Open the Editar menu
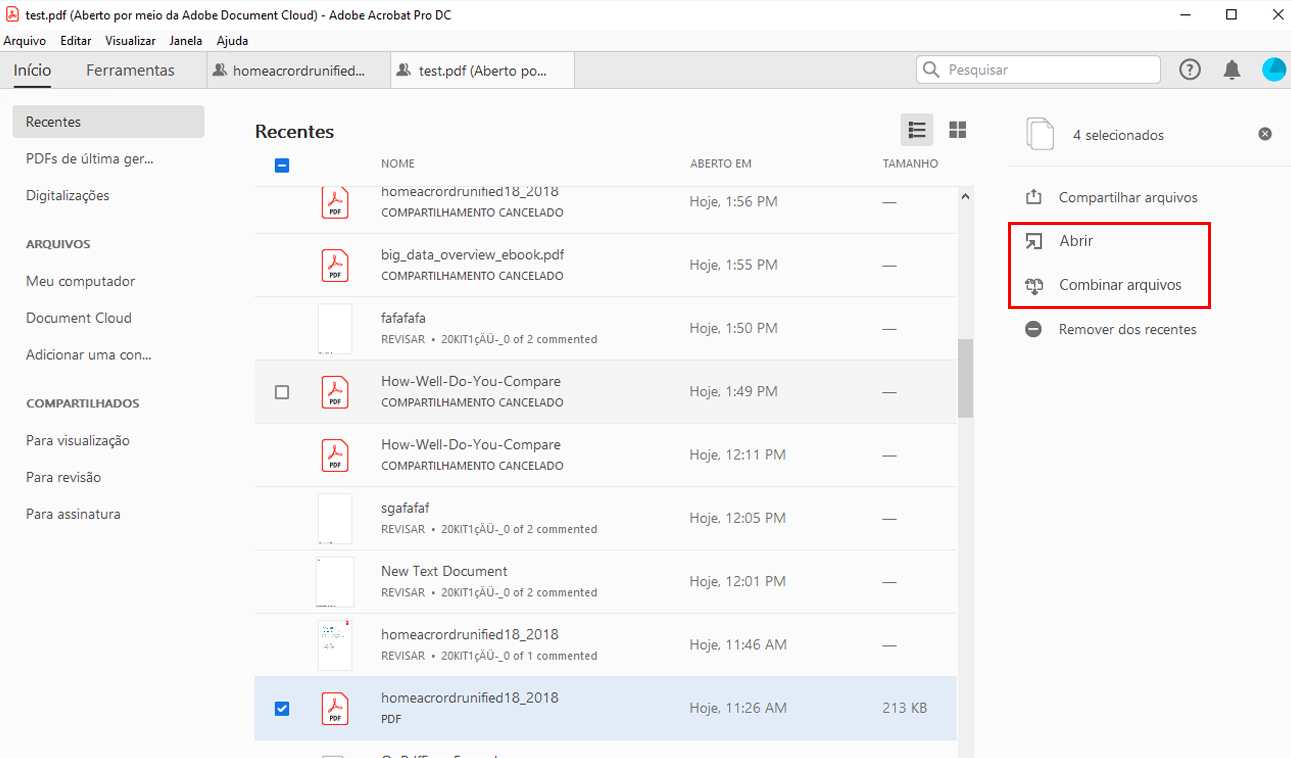1291x758 pixels. click(75, 41)
